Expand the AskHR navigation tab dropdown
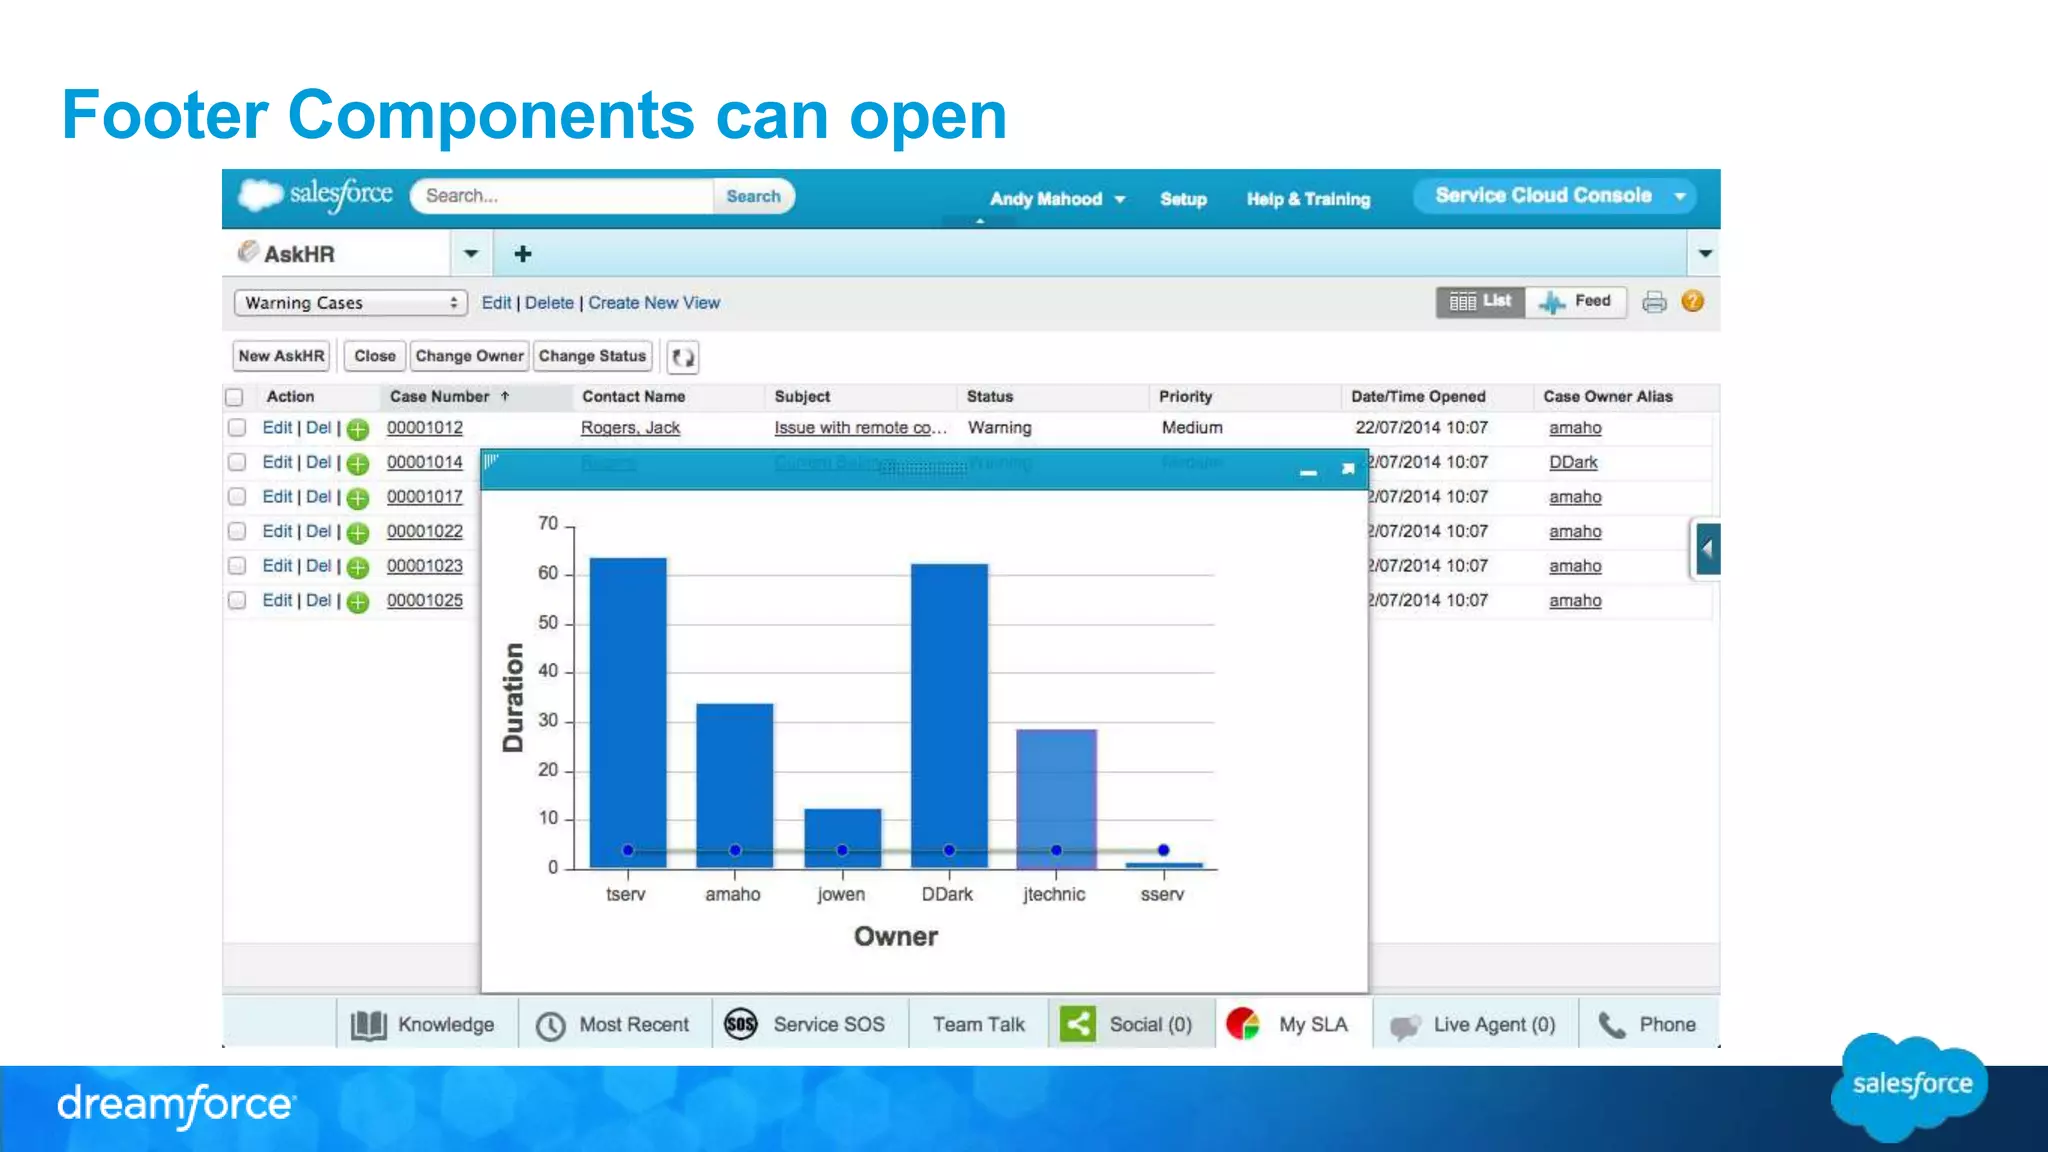2048x1152 pixels. coord(470,254)
